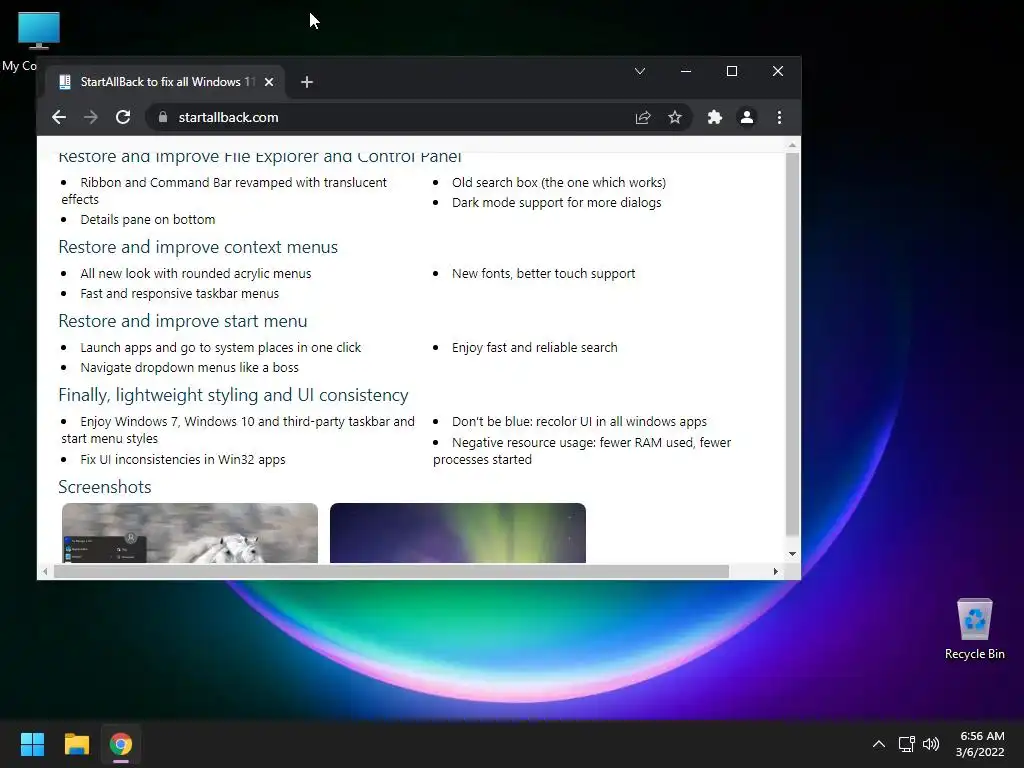Click the scroll down arrow of the page
This screenshot has height=768, width=1024.
[x=792, y=554]
